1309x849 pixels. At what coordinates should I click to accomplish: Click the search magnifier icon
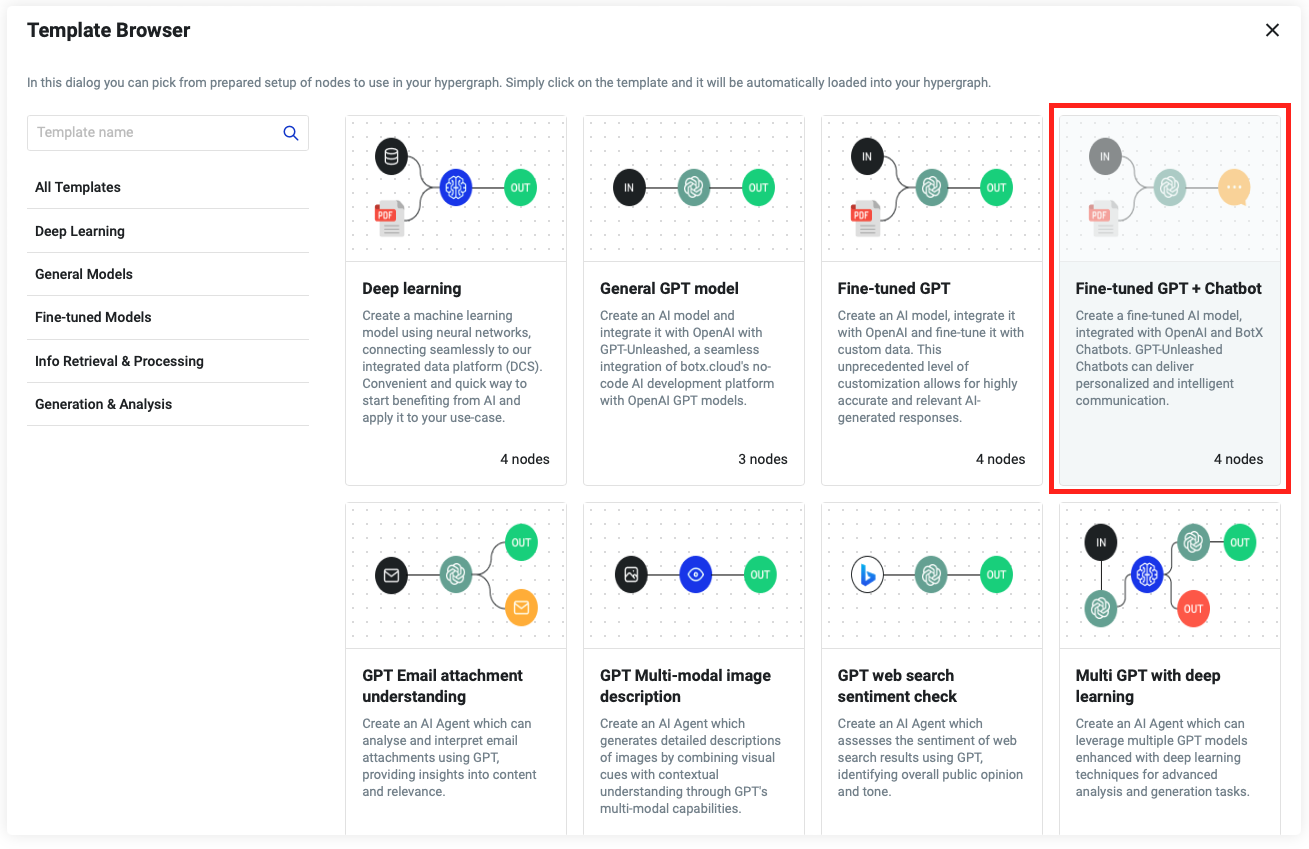(x=291, y=133)
